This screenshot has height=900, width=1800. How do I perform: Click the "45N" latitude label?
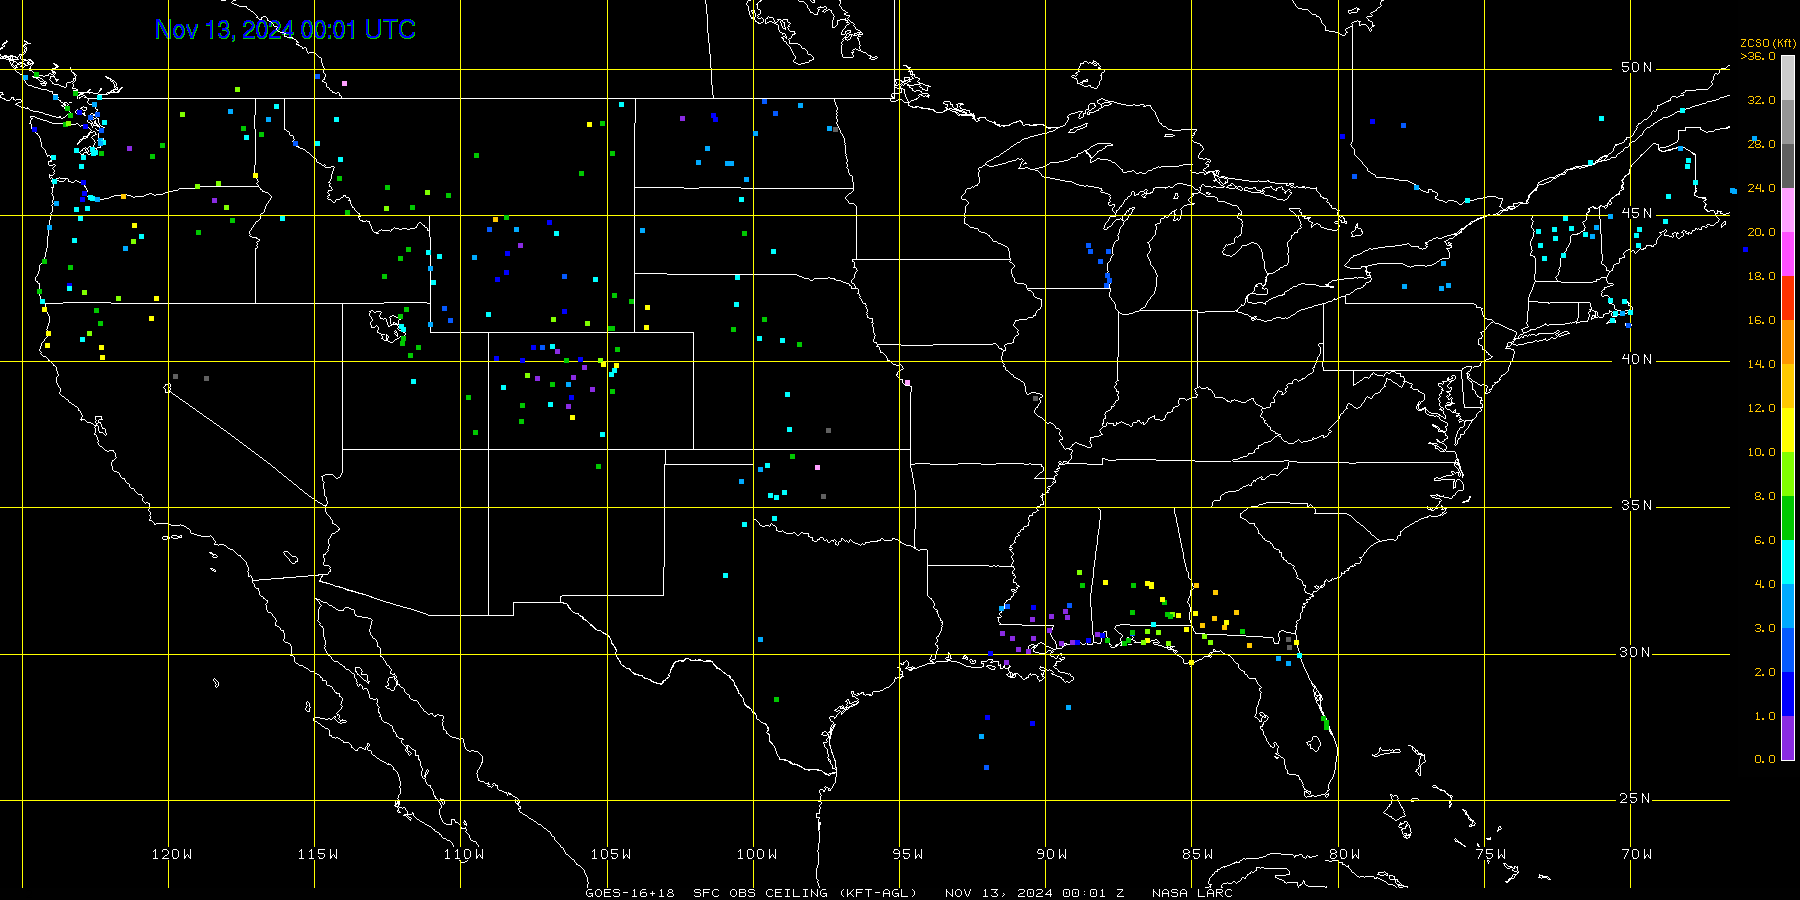pos(1637,213)
